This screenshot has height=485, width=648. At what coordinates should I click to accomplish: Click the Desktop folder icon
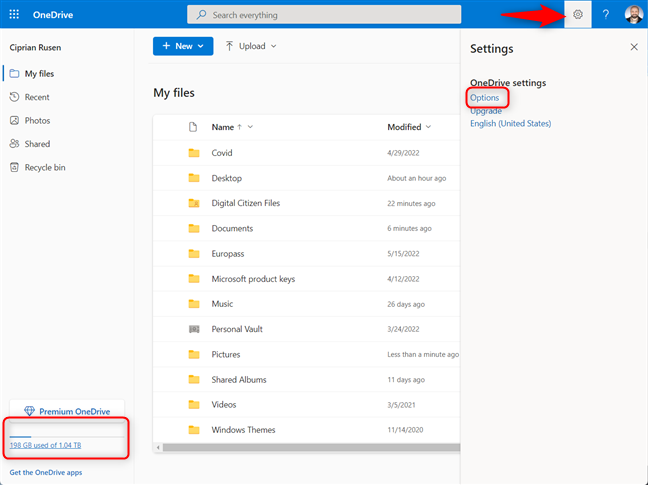[194, 178]
